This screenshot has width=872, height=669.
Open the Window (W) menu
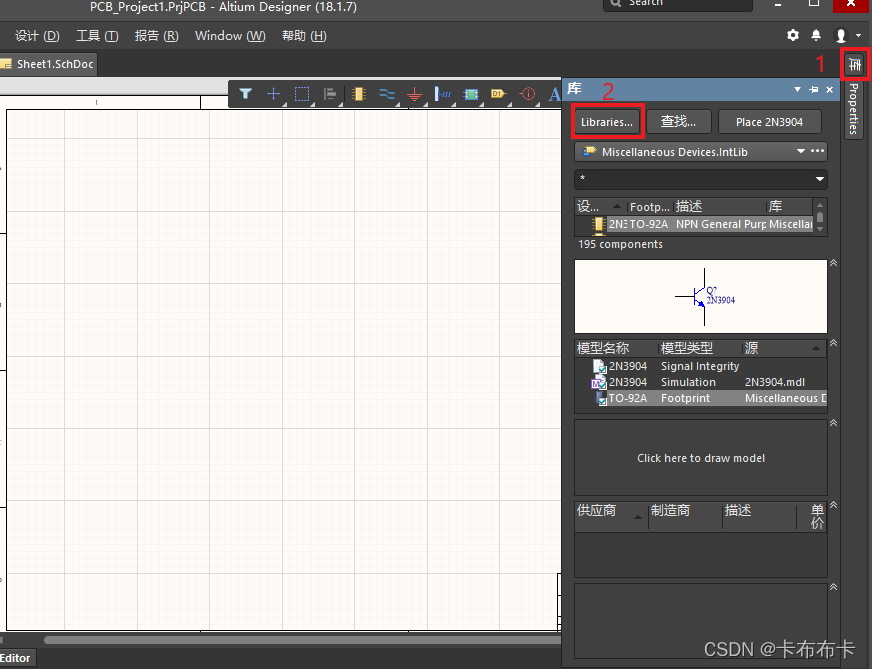(230, 36)
